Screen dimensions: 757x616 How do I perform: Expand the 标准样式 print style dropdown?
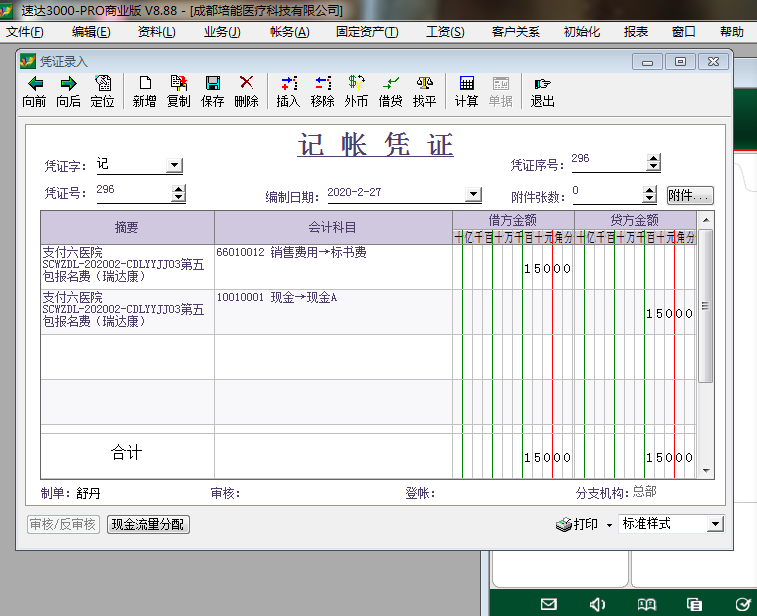tap(715, 524)
